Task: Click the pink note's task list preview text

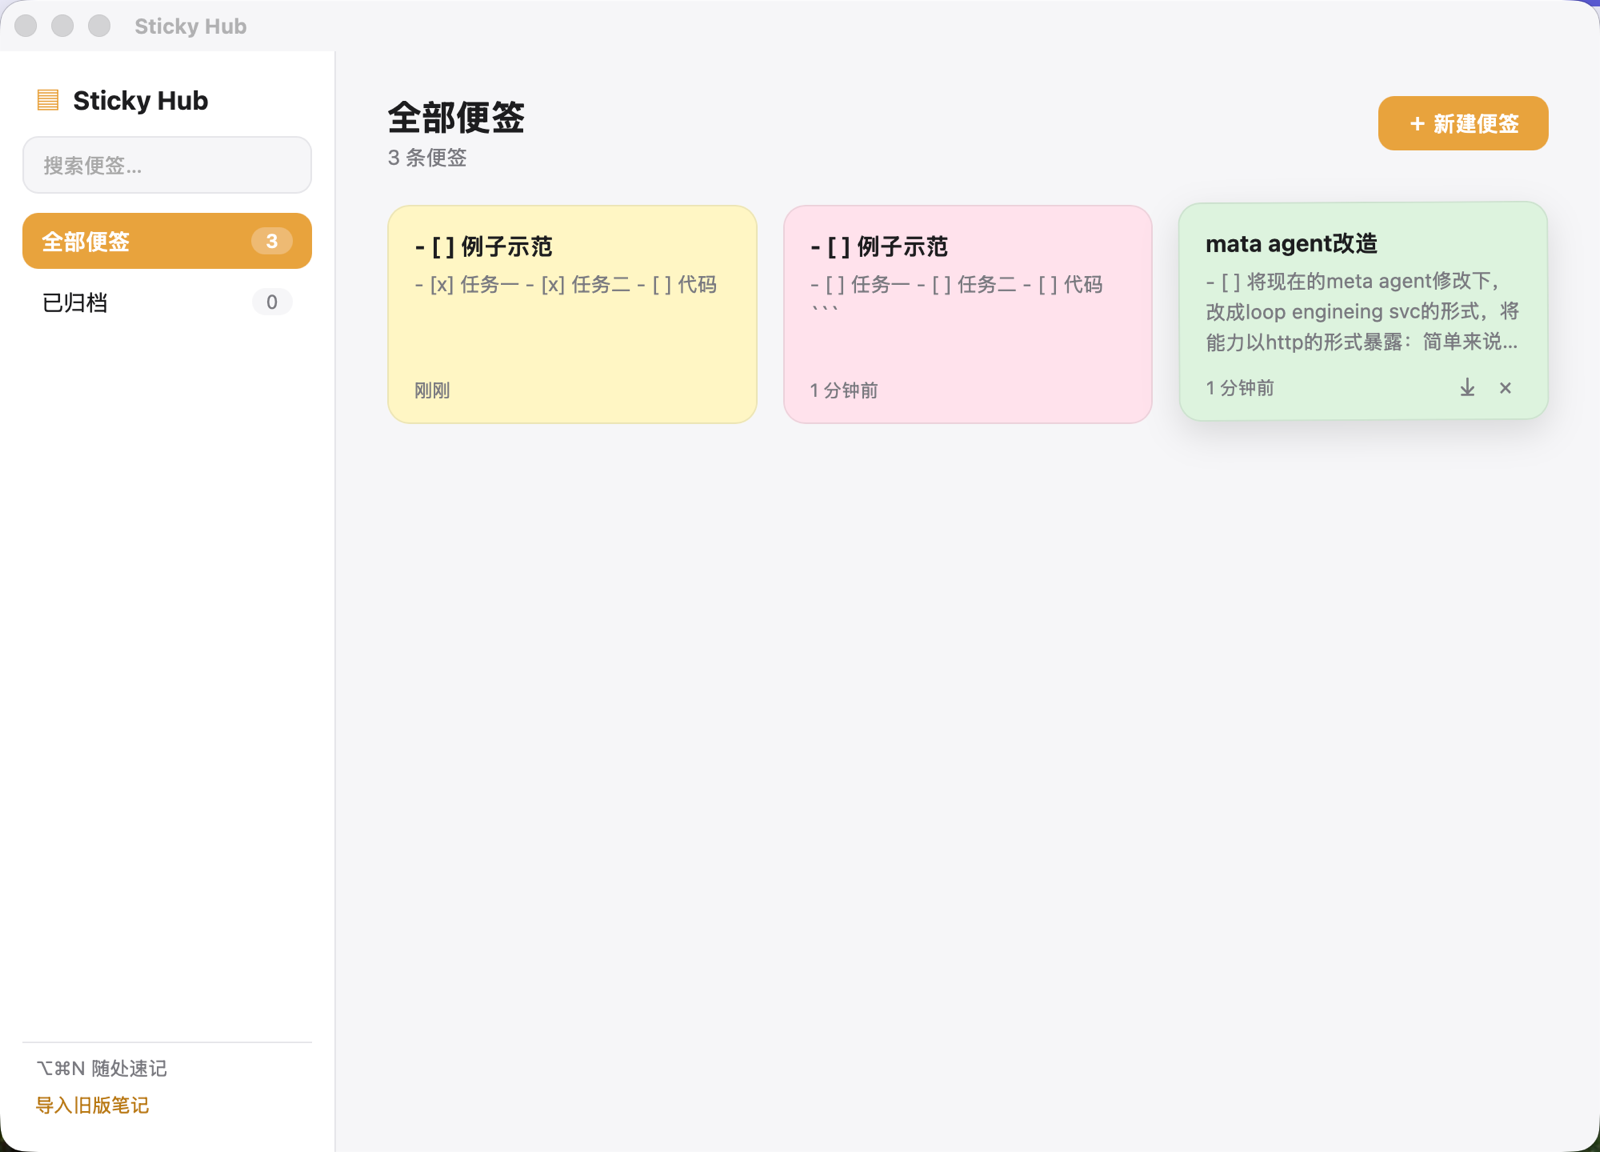Action: click(x=956, y=294)
